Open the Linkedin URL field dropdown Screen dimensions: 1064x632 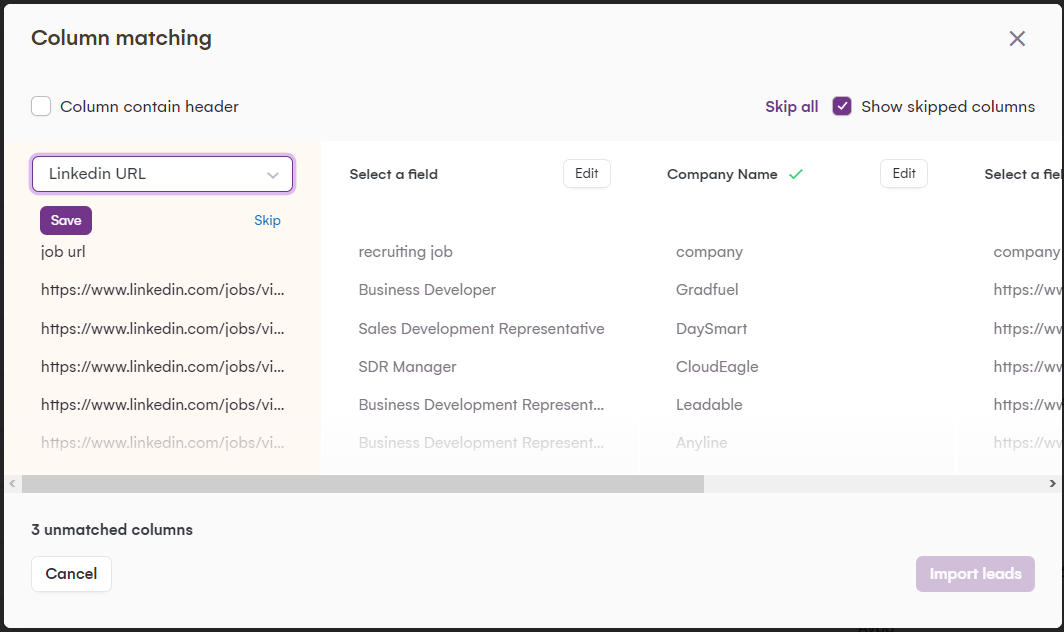[x=162, y=174]
